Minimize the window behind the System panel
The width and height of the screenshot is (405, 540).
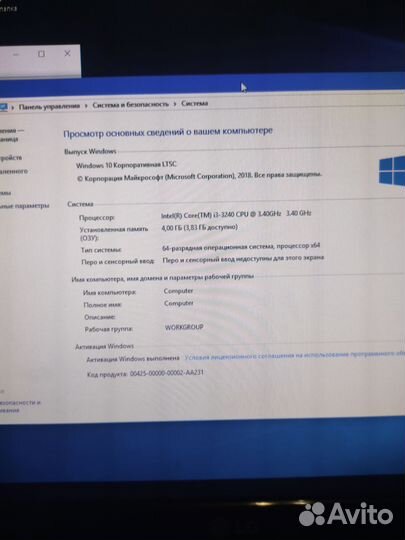tap(16, 54)
